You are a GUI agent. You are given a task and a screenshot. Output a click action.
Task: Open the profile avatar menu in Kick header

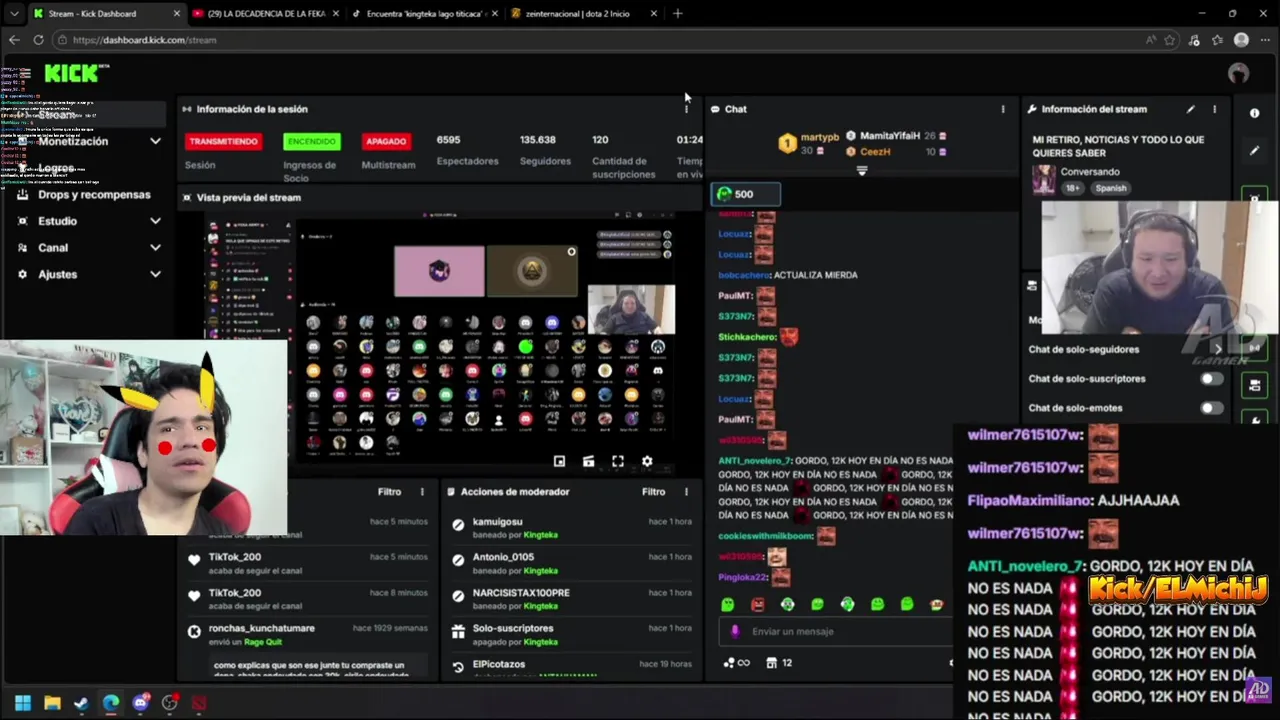(1238, 73)
